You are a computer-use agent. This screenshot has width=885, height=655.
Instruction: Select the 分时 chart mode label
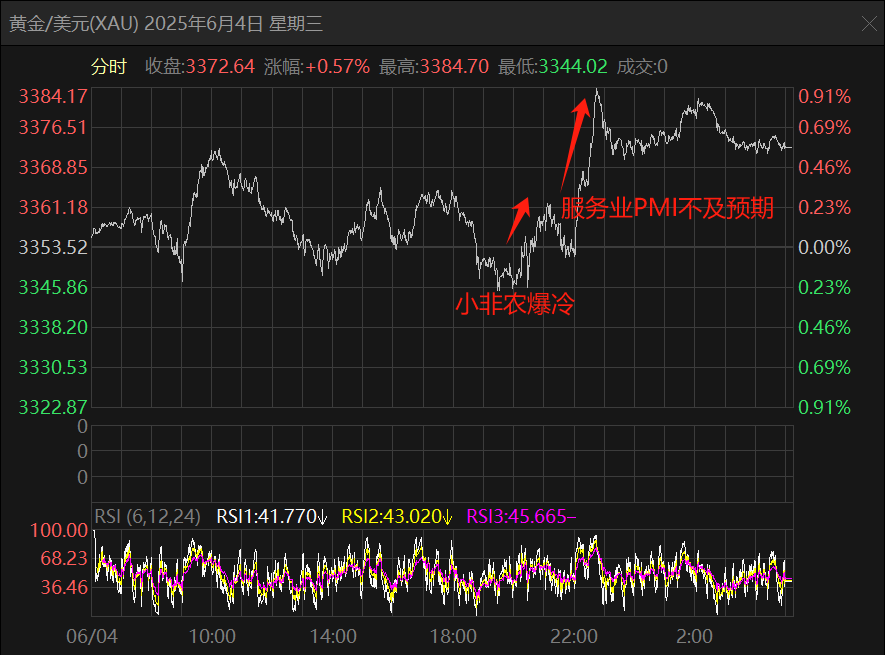109,67
